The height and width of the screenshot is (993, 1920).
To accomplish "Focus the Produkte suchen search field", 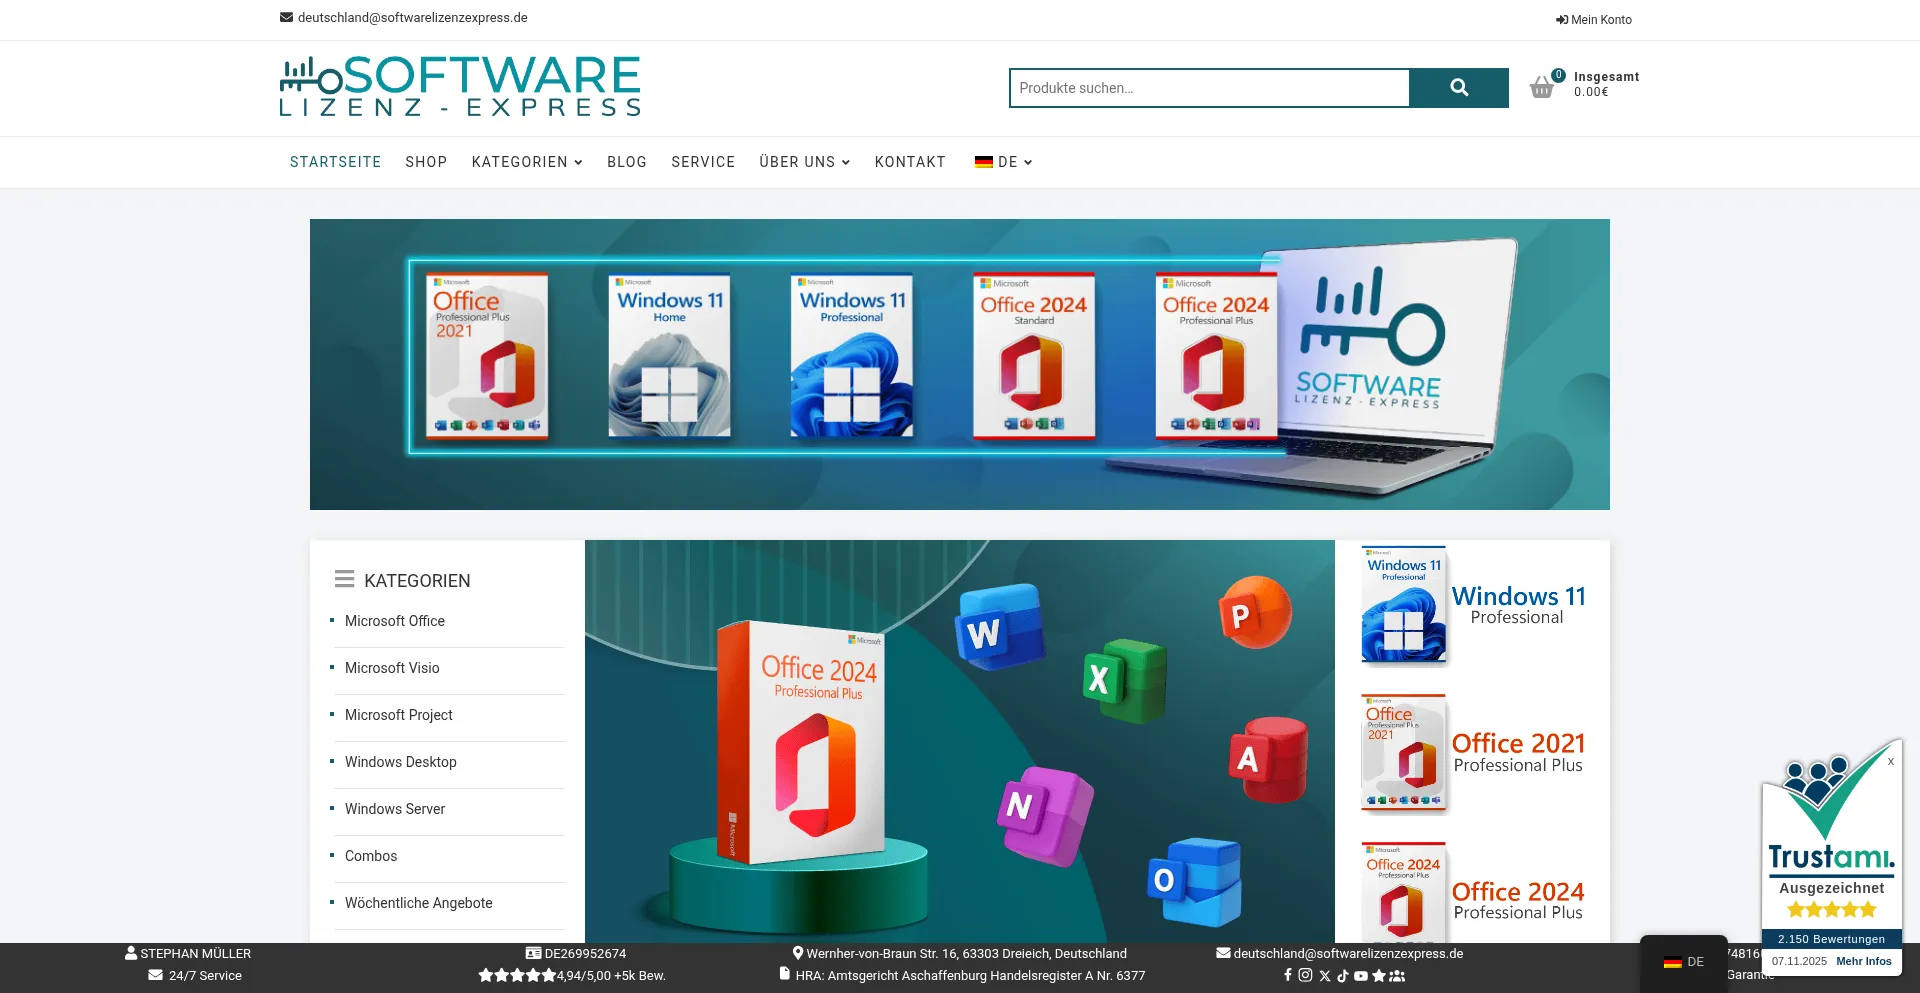I will tap(1209, 88).
